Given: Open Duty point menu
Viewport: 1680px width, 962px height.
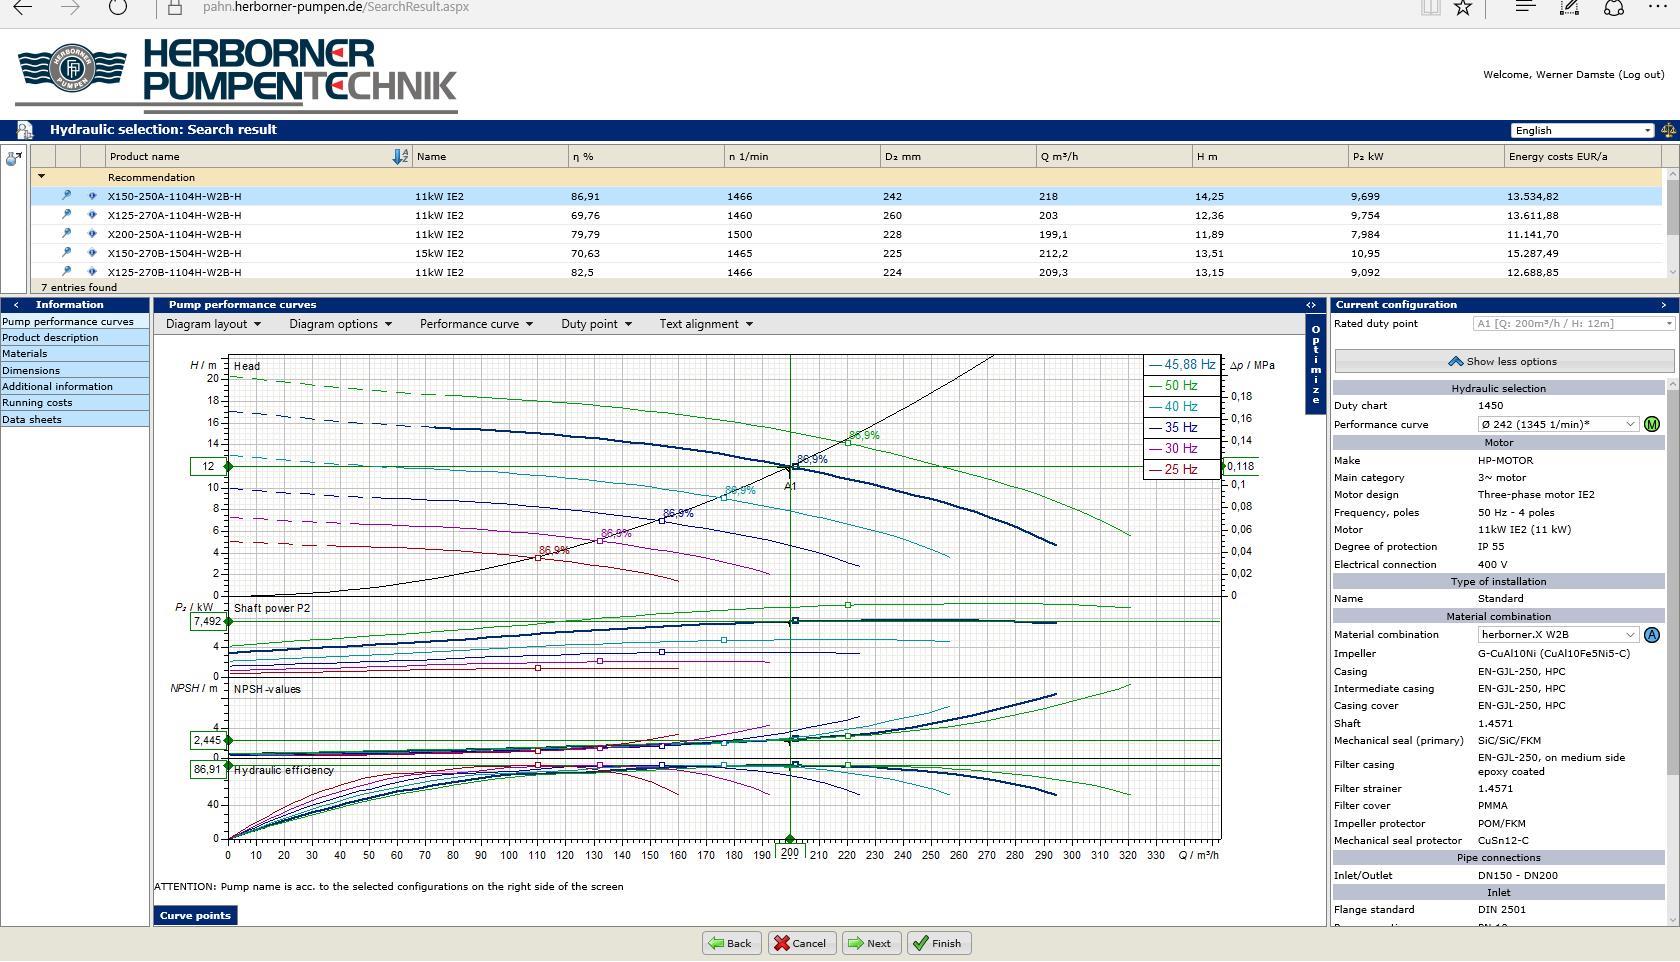Looking at the screenshot, I should tap(596, 324).
